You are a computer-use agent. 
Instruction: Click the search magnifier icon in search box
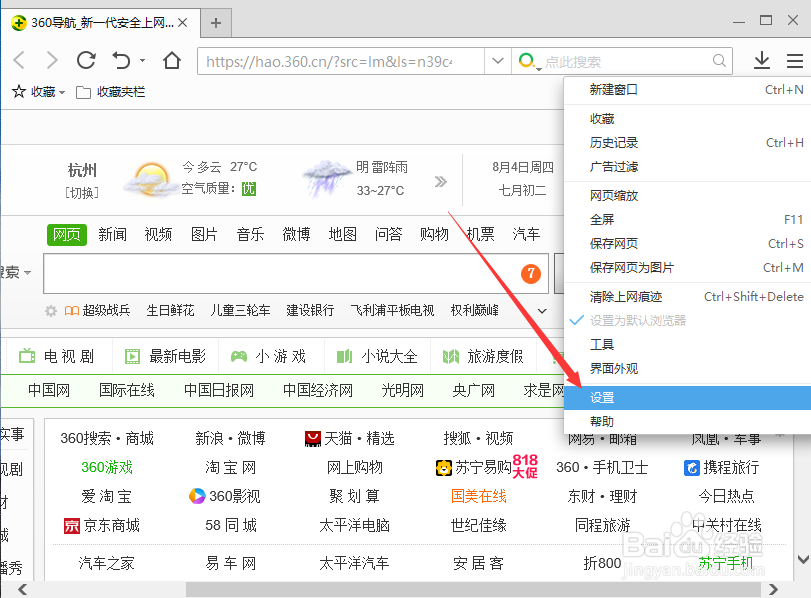point(719,61)
